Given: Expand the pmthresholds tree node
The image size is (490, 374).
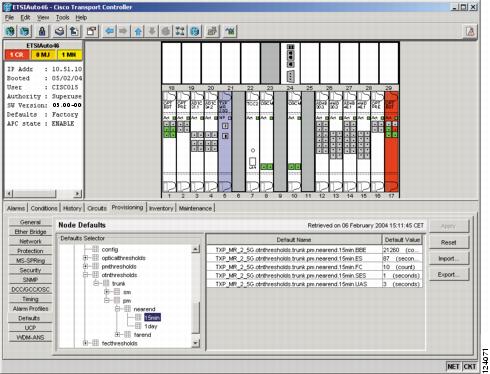Looking at the screenshot, I should (x=85, y=266).
